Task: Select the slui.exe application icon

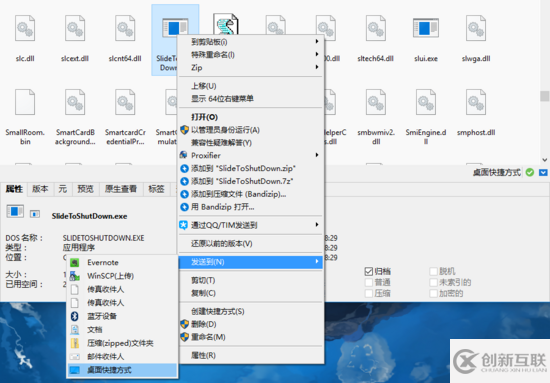Action: [425, 28]
